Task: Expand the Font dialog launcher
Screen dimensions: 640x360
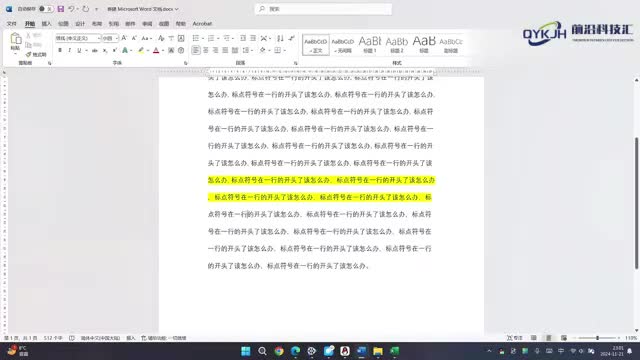Action: (185, 63)
